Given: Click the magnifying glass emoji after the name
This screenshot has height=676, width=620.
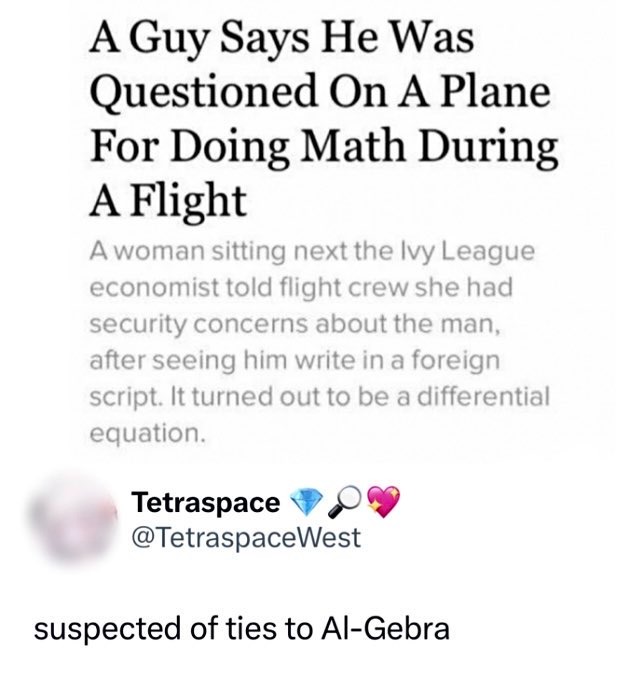Looking at the screenshot, I should click(x=344, y=501).
